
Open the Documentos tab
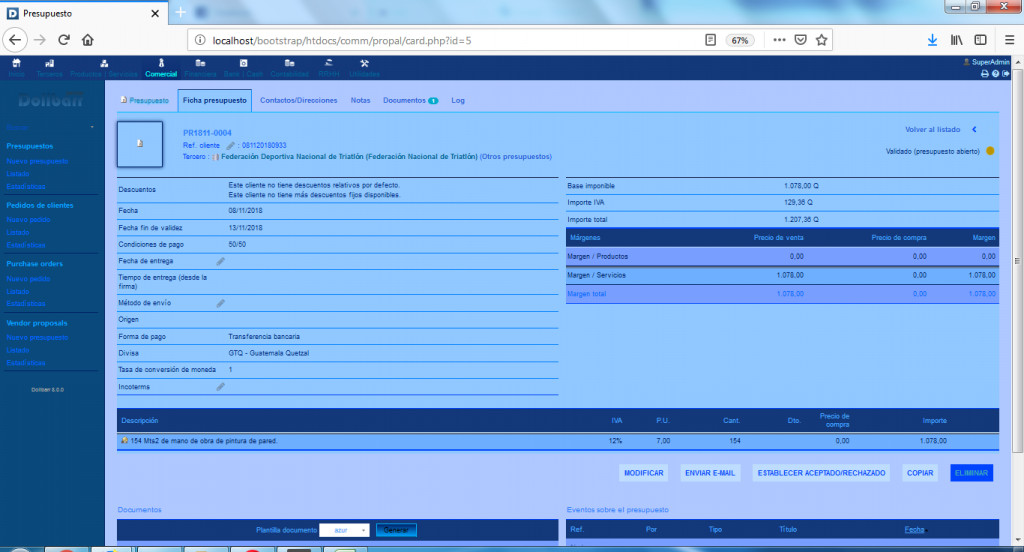410,101
